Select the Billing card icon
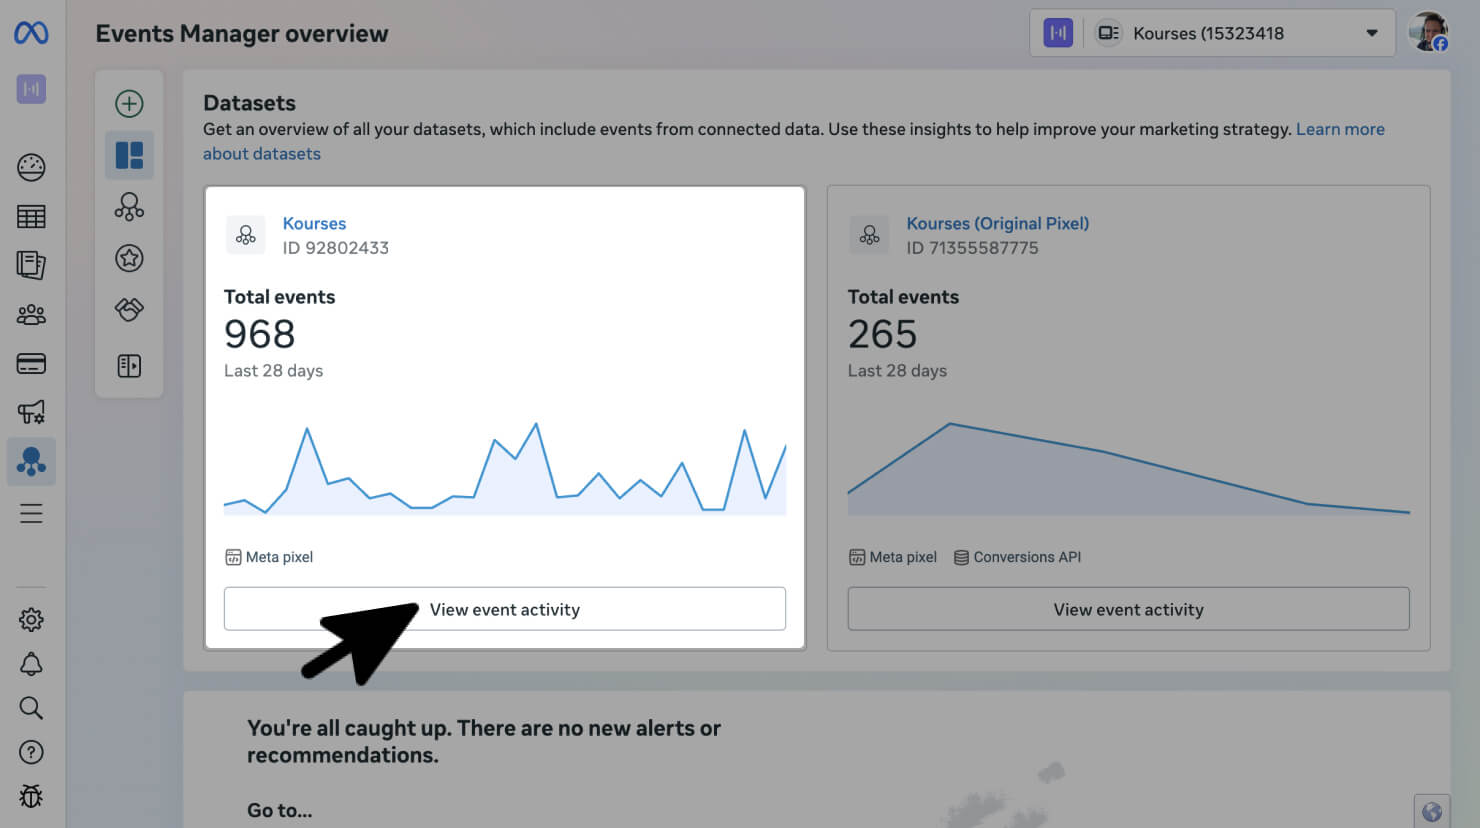 pyautogui.click(x=31, y=363)
